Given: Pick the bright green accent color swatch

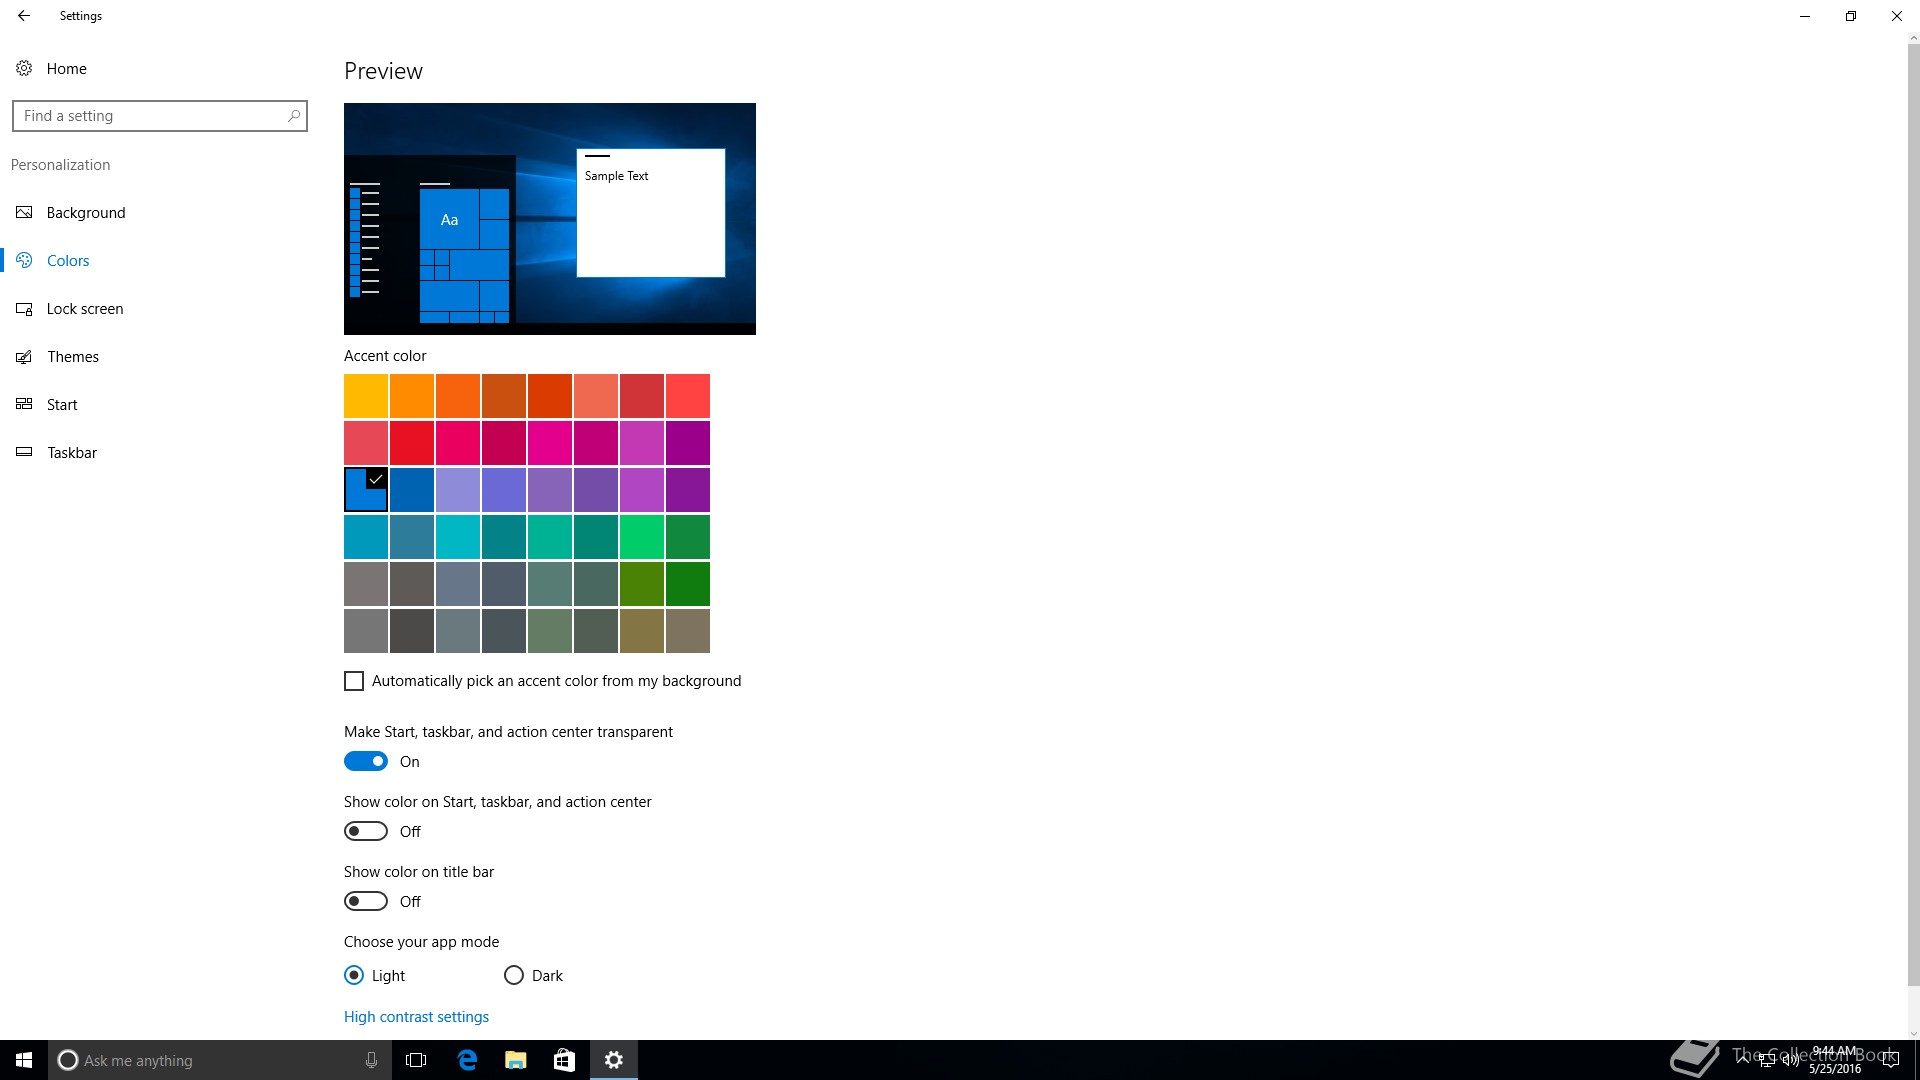Looking at the screenshot, I should [x=641, y=537].
